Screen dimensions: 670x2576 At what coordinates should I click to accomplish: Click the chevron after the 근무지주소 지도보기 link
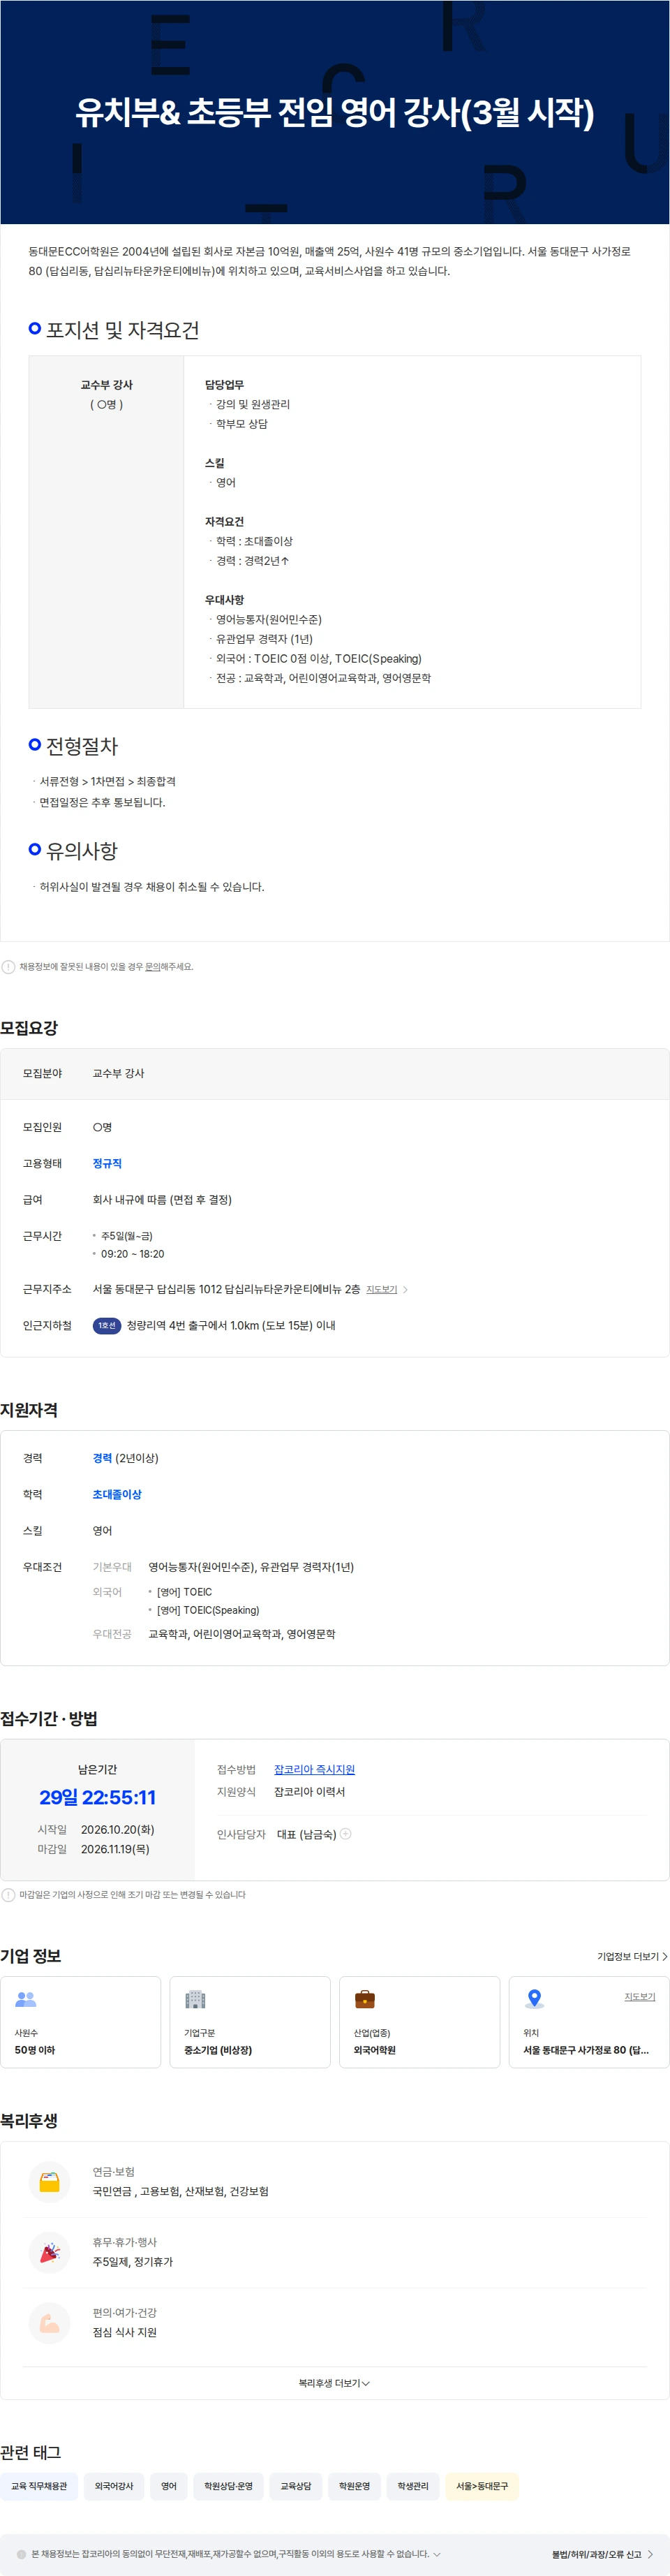(405, 1290)
